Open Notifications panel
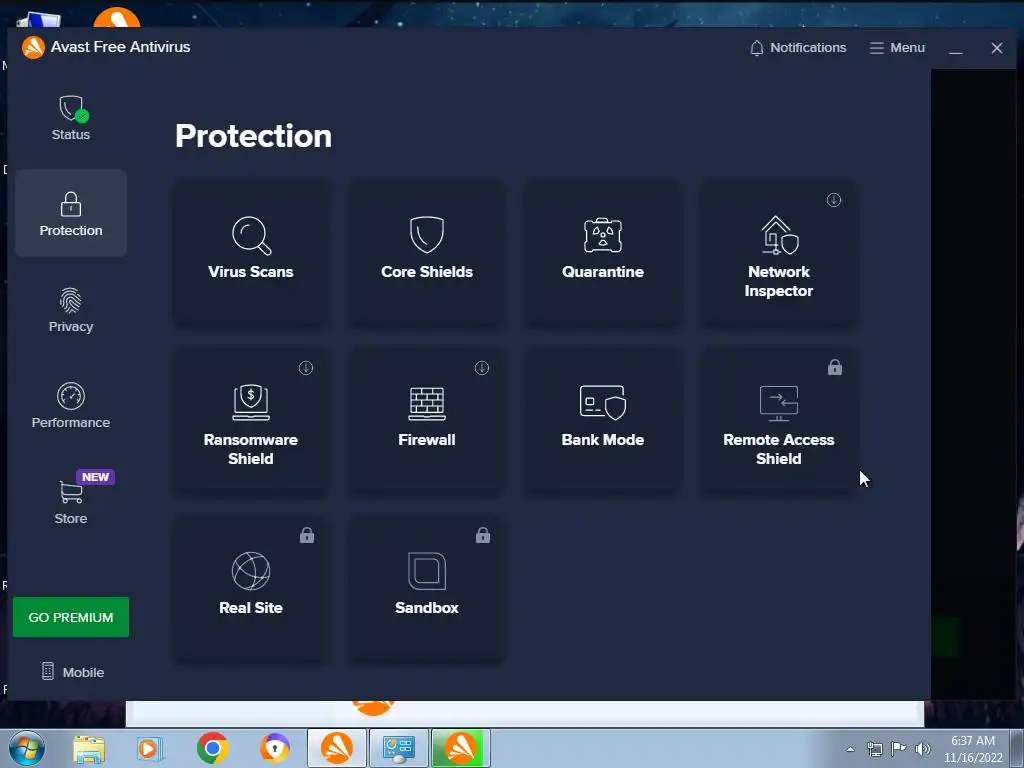 point(797,48)
